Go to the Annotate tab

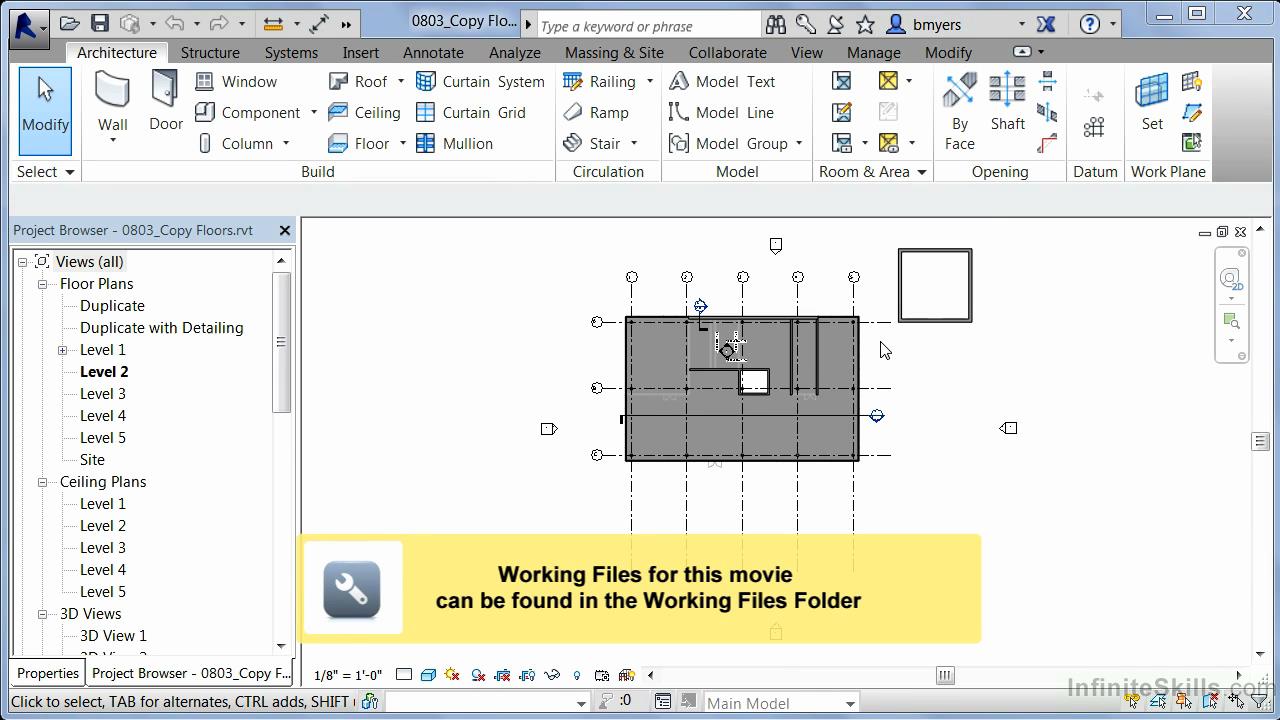(x=433, y=52)
